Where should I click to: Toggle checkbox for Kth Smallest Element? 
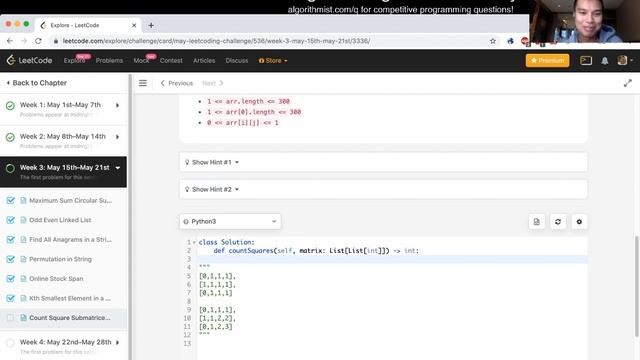tap(11, 298)
